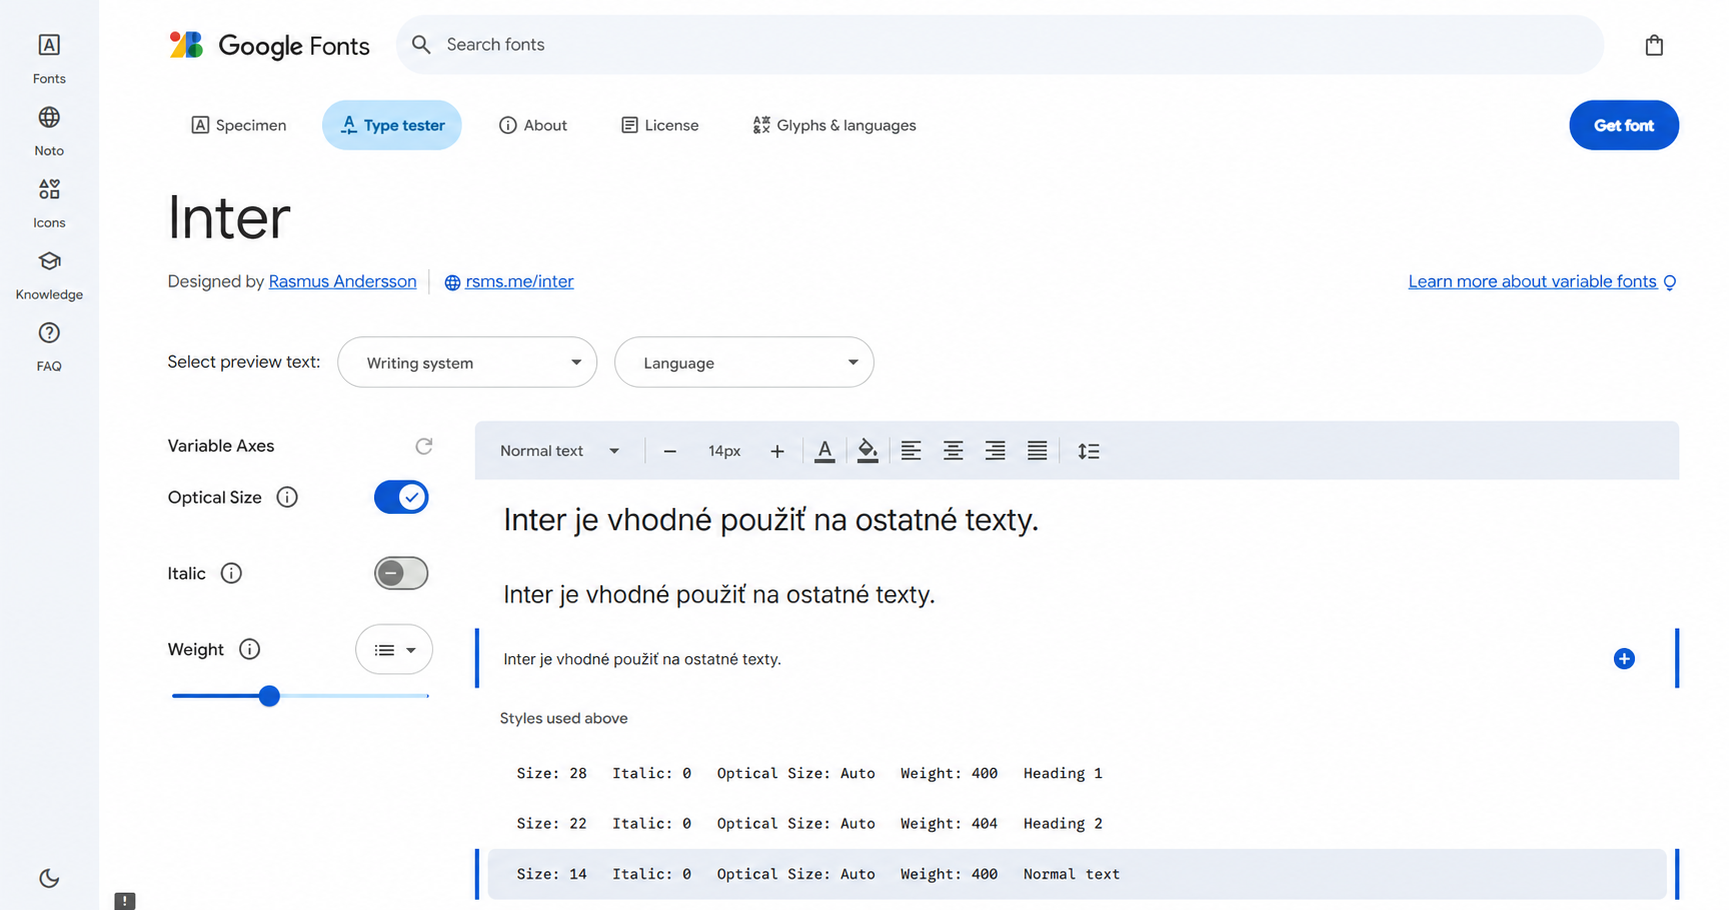Open the Weight list dropdown

[394, 650]
